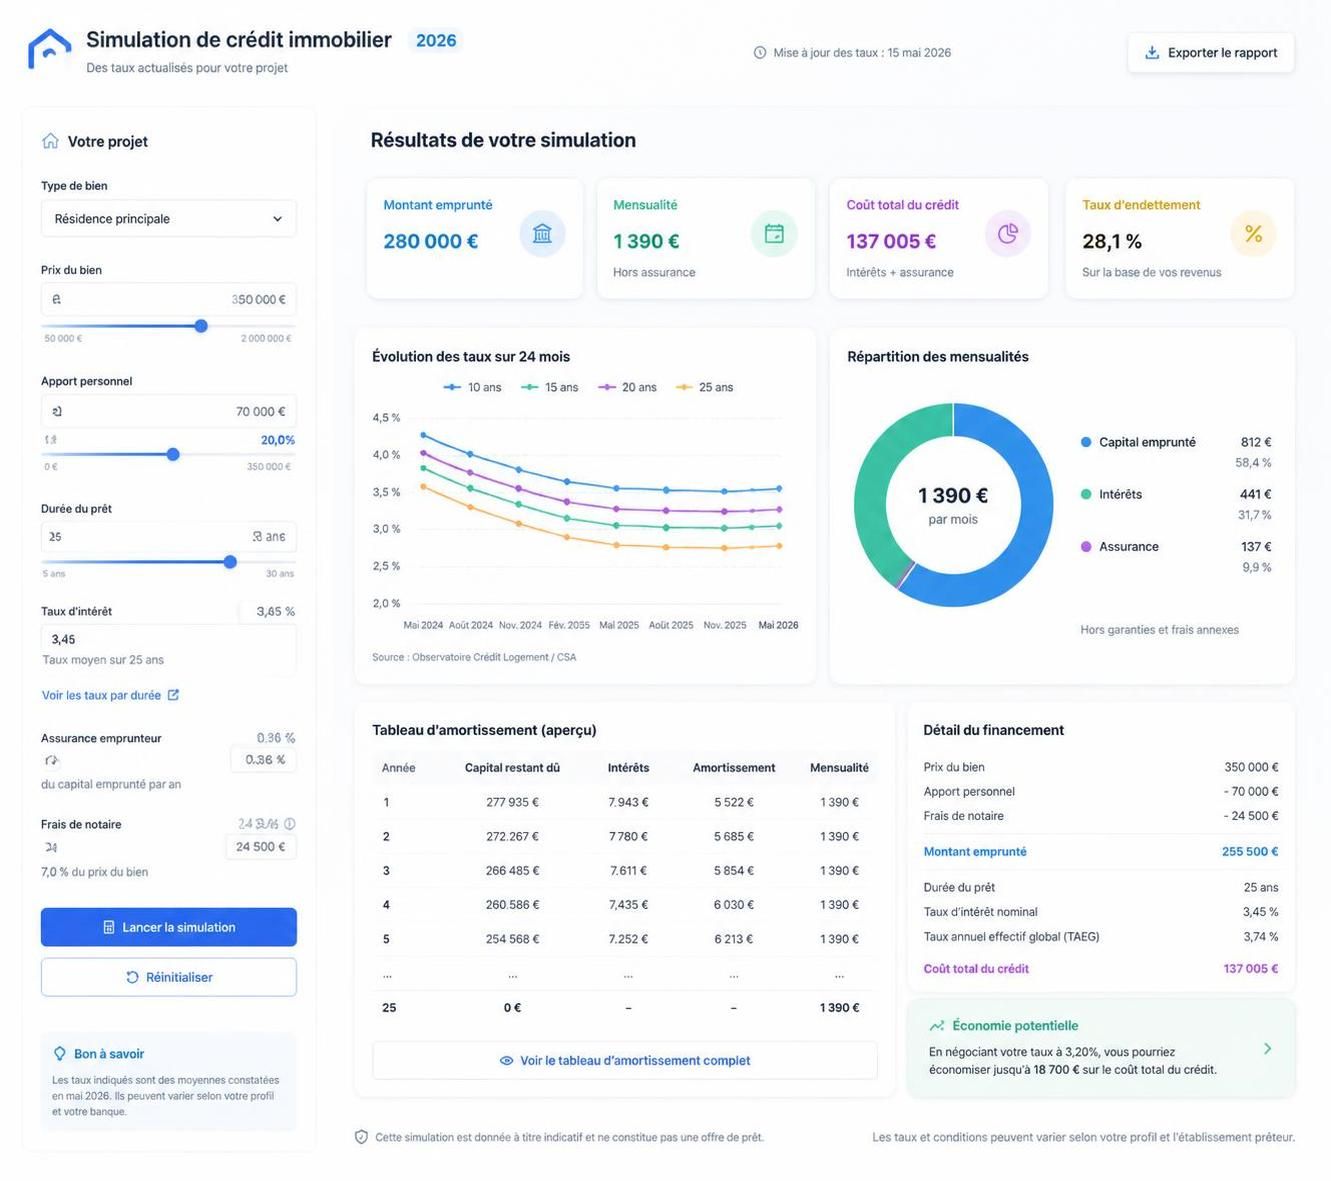This screenshot has width=1331, height=1181.
Task: Click the Frais de notaire 24 500 € field
Action: pyautogui.click(x=260, y=847)
